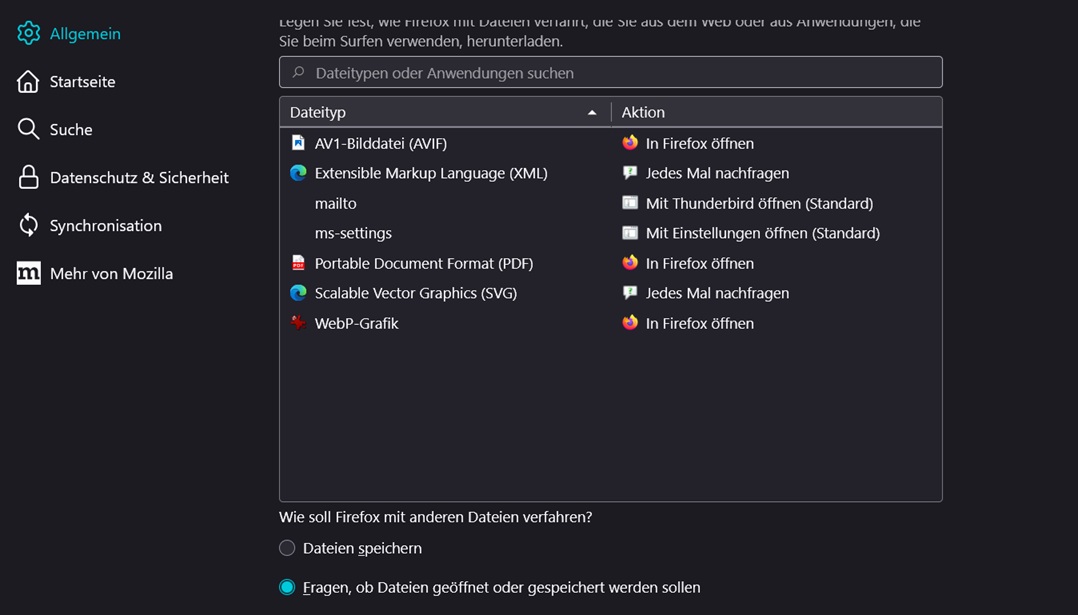Click the PDF file type icon
Image resolution: width=1078 pixels, height=615 pixels.
click(x=299, y=263)
